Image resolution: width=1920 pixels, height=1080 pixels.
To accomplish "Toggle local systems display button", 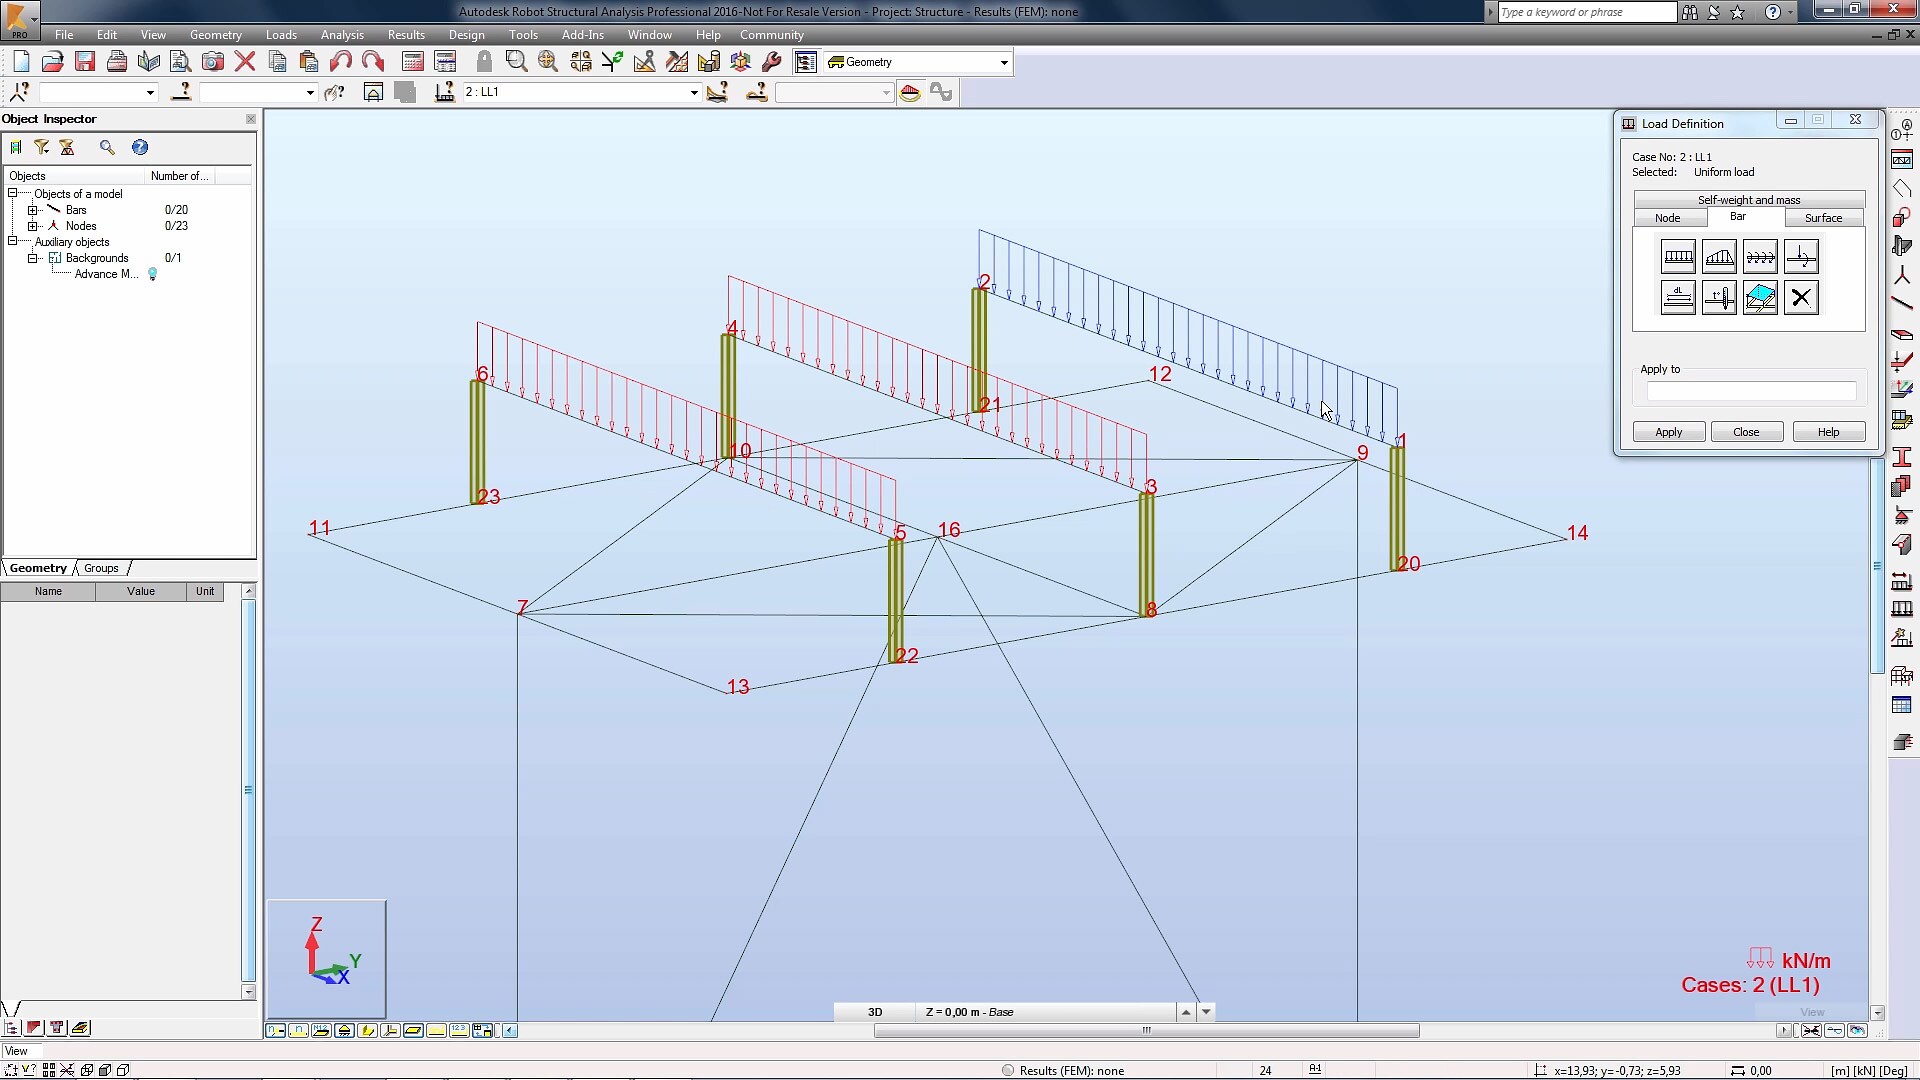I will (390, 1030).
